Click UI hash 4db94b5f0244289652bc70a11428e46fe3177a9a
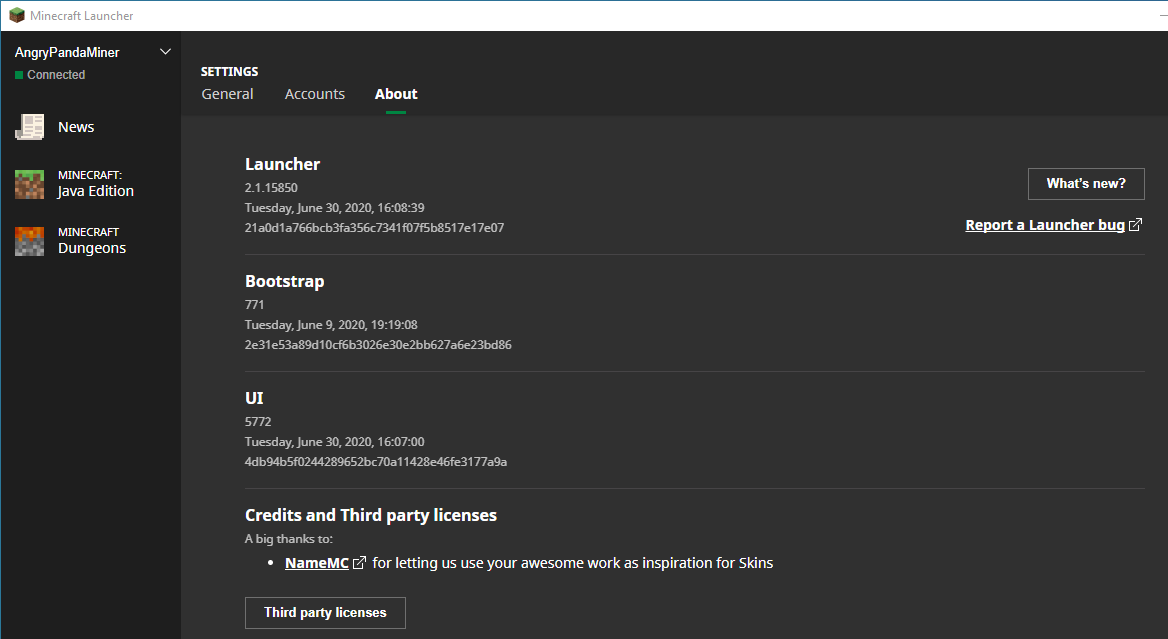The image size is (1168, 639). 376,462
